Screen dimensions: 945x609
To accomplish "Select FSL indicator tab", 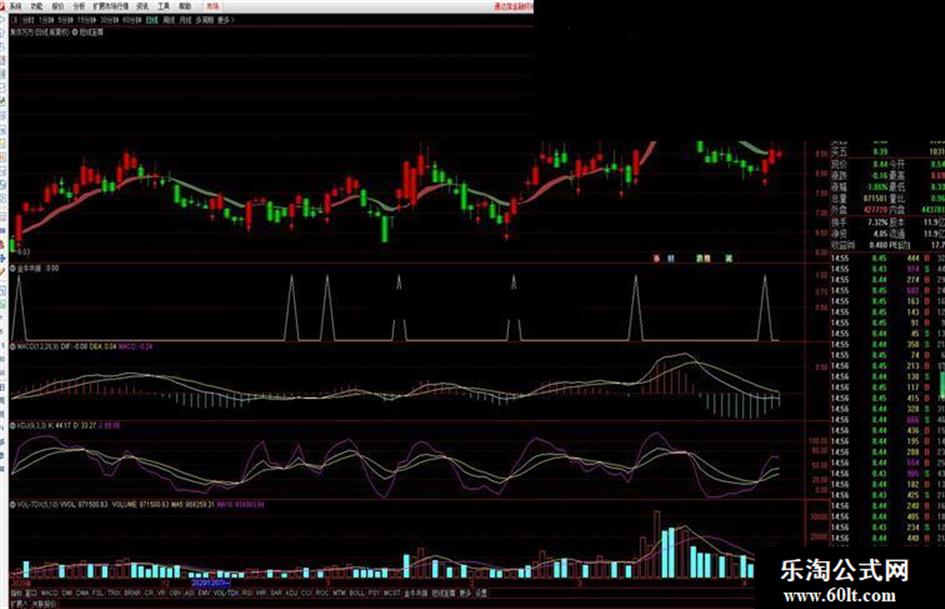I will click(x=98, y=593).
